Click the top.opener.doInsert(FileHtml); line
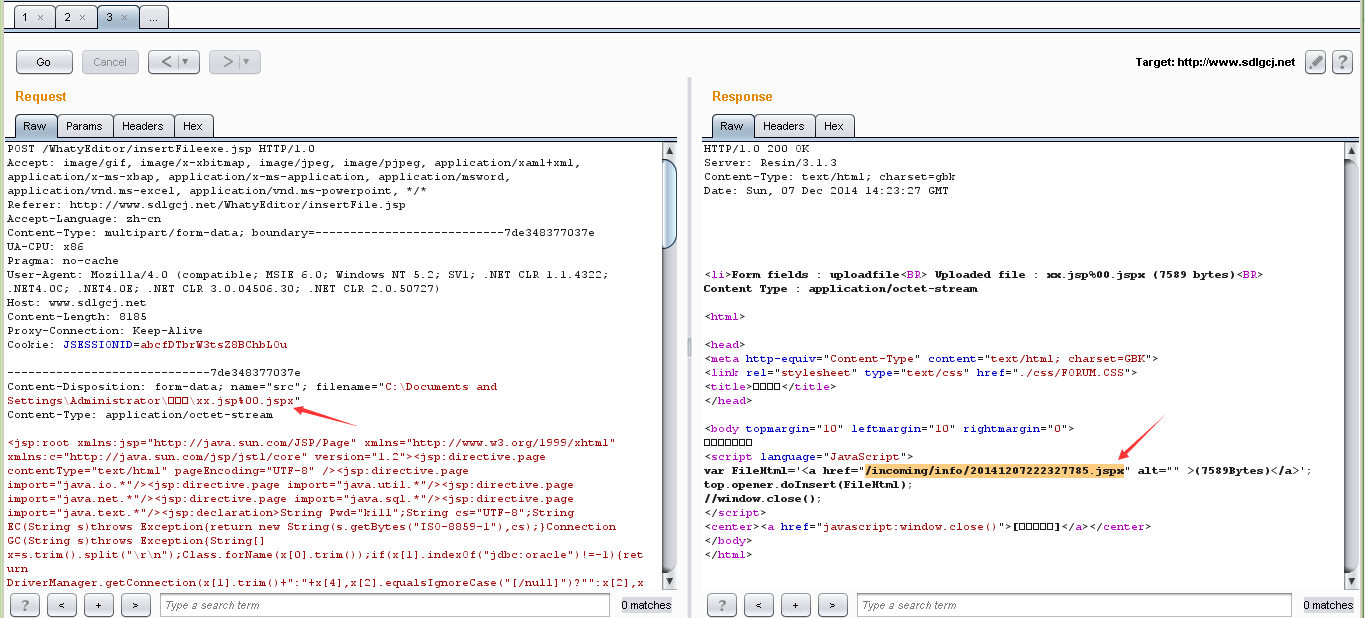 [808, 485]
